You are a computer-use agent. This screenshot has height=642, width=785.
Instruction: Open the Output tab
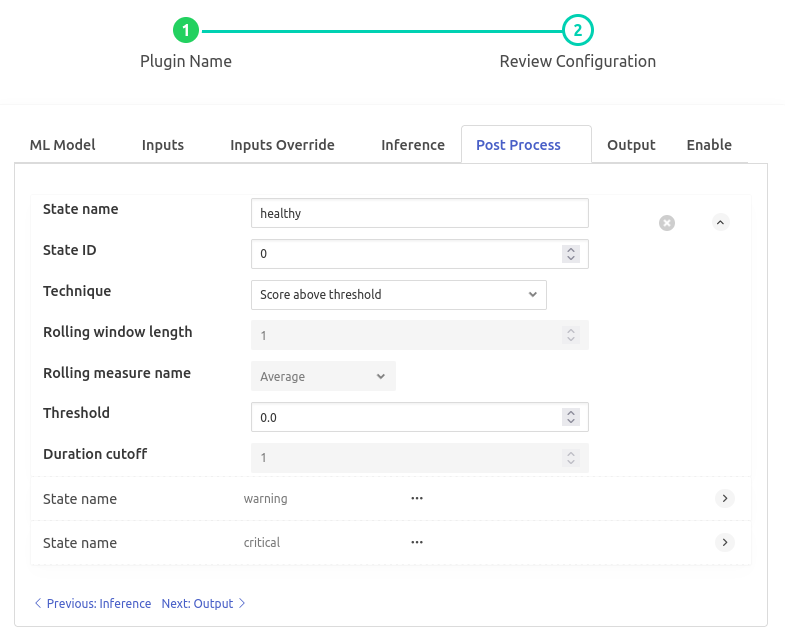coord(631,145)
